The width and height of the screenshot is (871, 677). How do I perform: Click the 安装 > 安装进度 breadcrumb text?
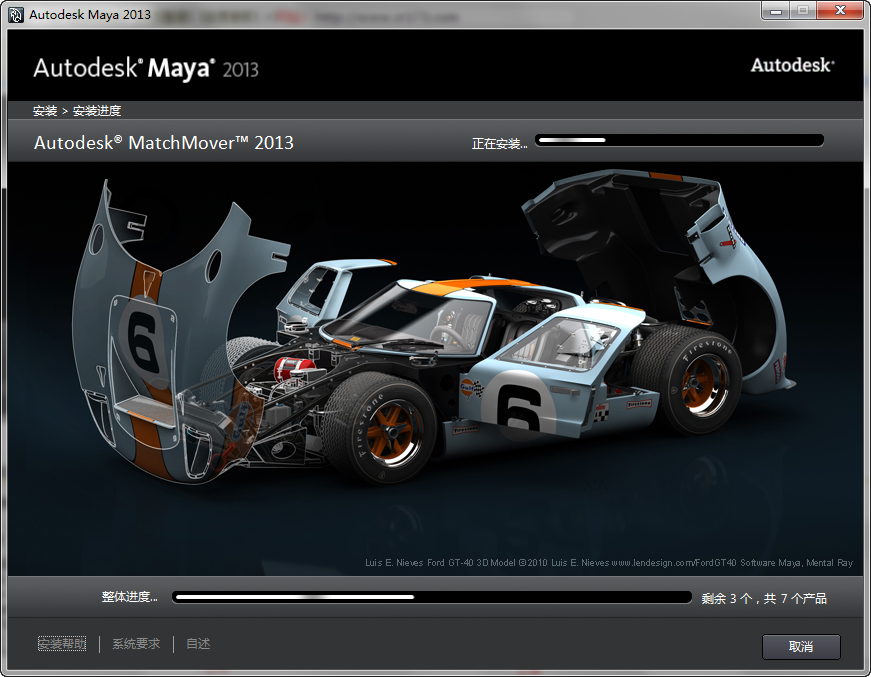77,111
